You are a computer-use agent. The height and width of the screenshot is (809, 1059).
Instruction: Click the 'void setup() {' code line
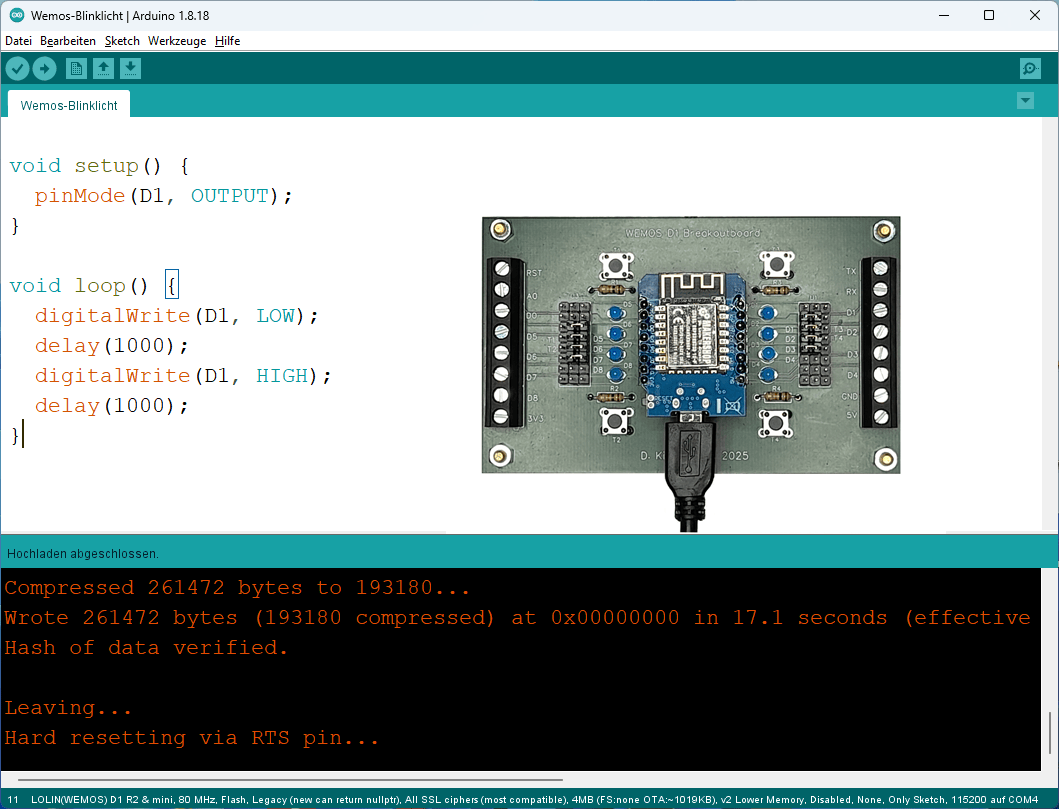(99, 166)
